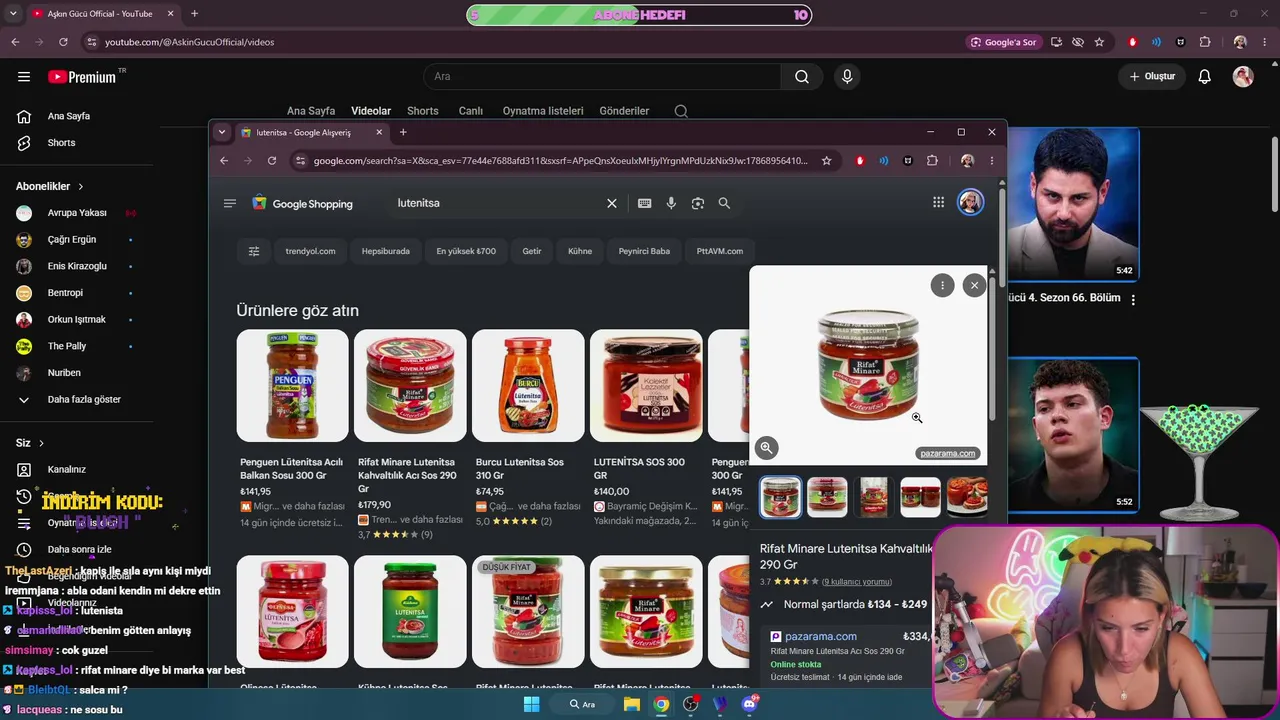Open the Google apps grid
The width and height of the screenshot is (1280, 720).
[938, 203]
